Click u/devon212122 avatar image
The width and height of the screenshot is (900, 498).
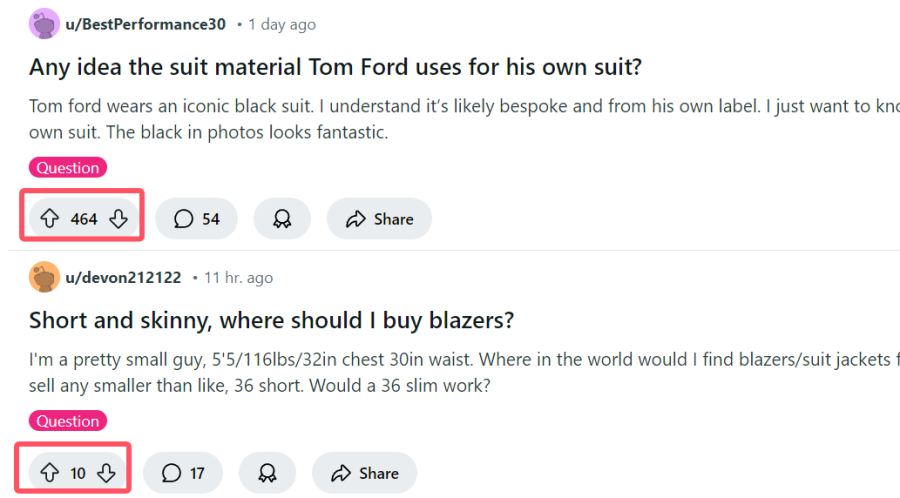coord(44,277)
